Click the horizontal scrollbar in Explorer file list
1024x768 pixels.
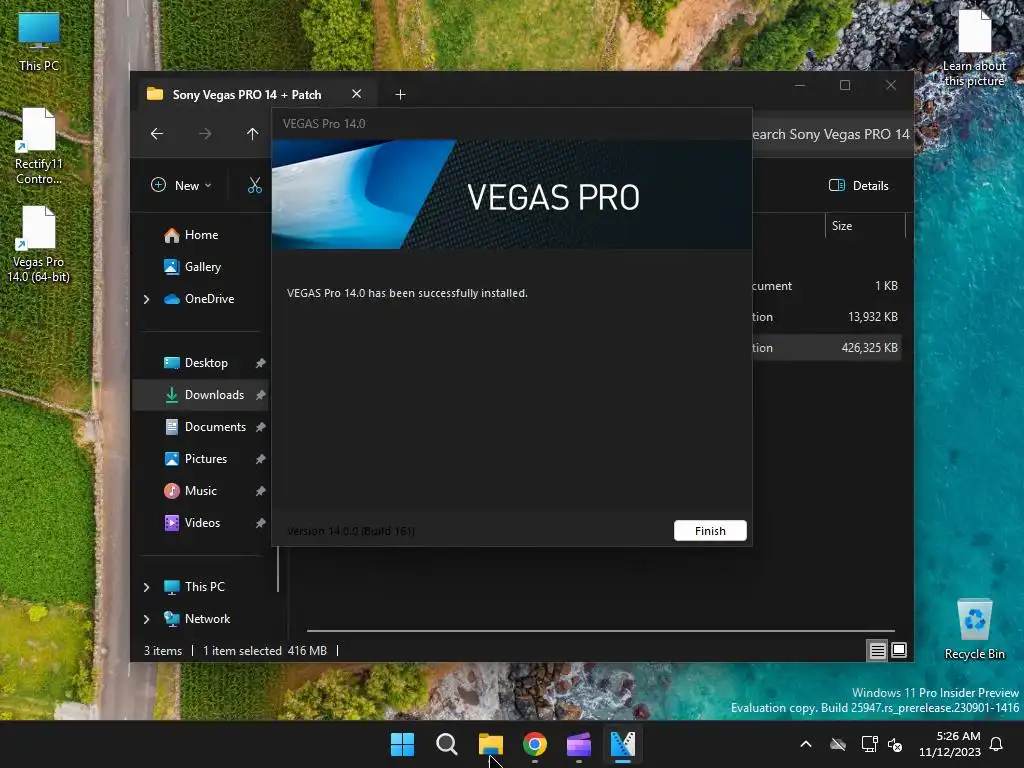coord(601,631)
